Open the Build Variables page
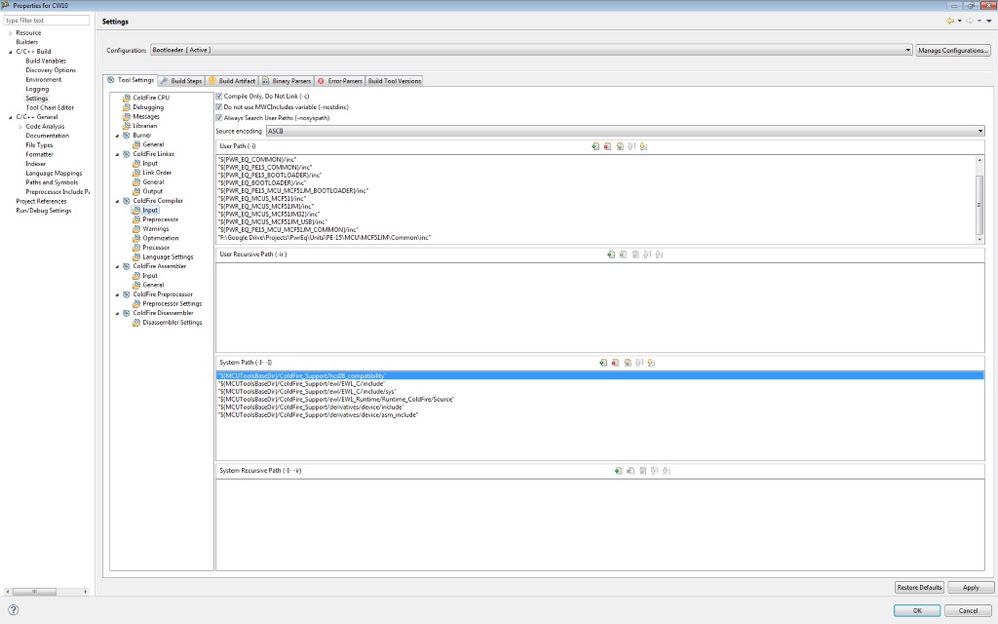Screen dimensions: 998x624 point(45,61)
